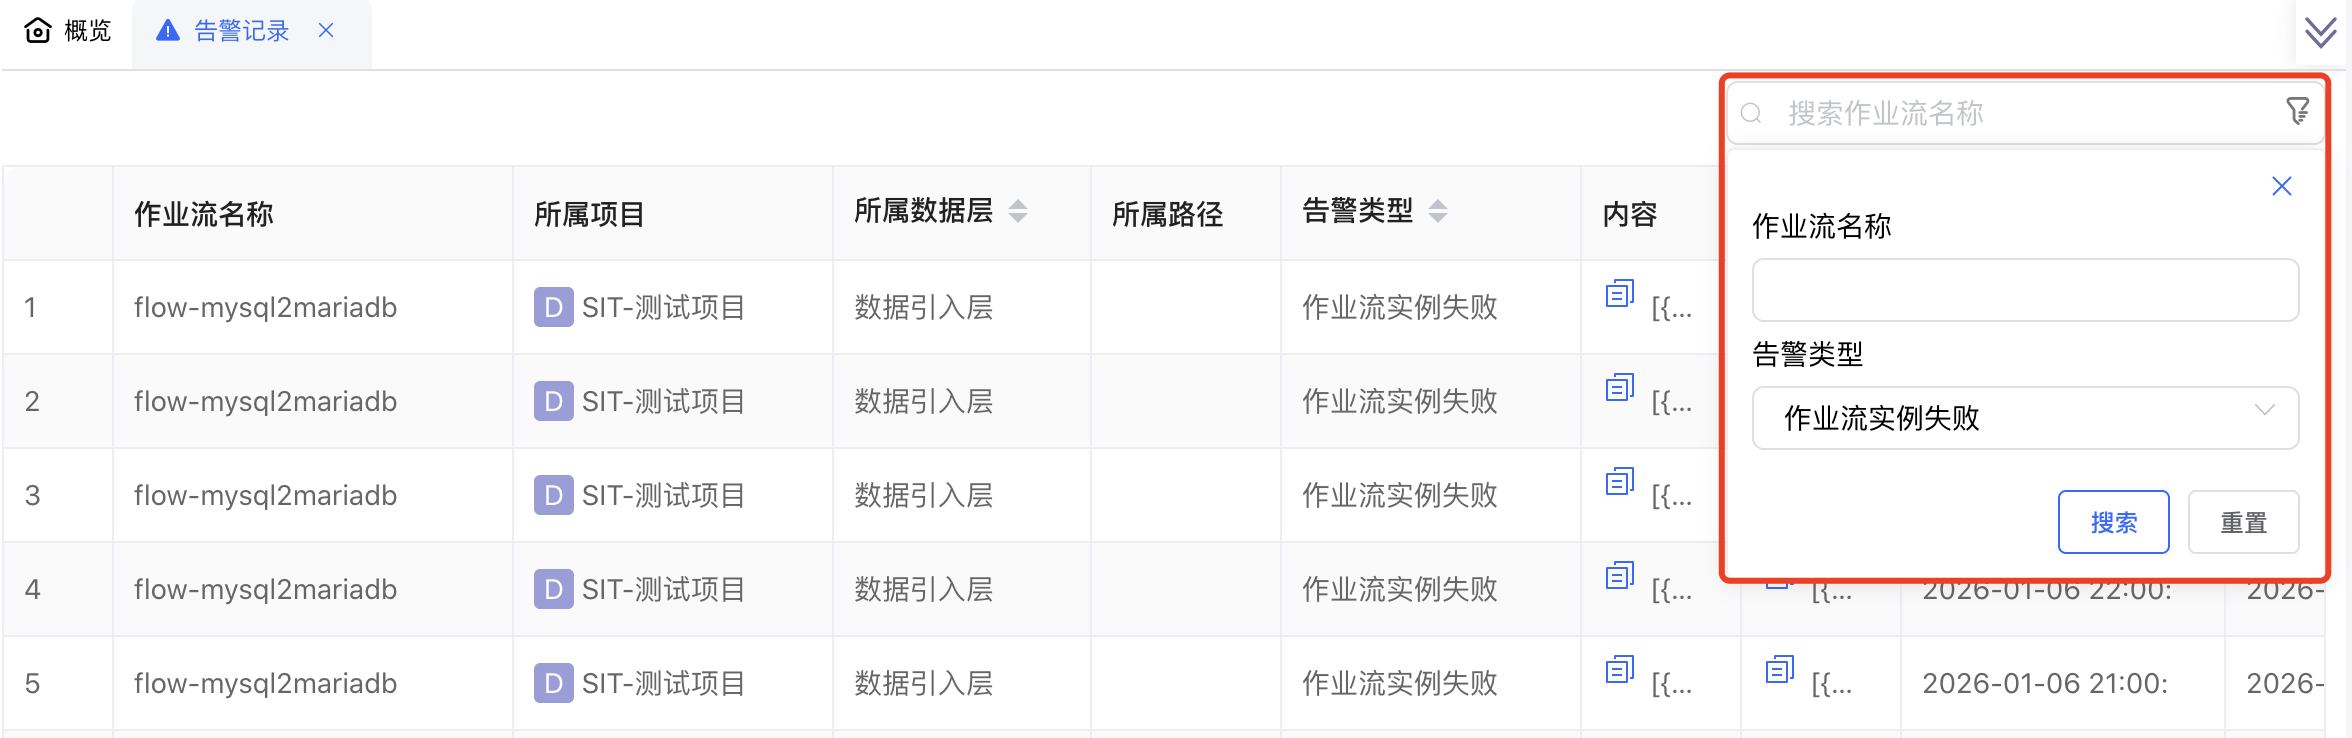
Task: Select the 告警记录 tab
Action: [243, 30]
